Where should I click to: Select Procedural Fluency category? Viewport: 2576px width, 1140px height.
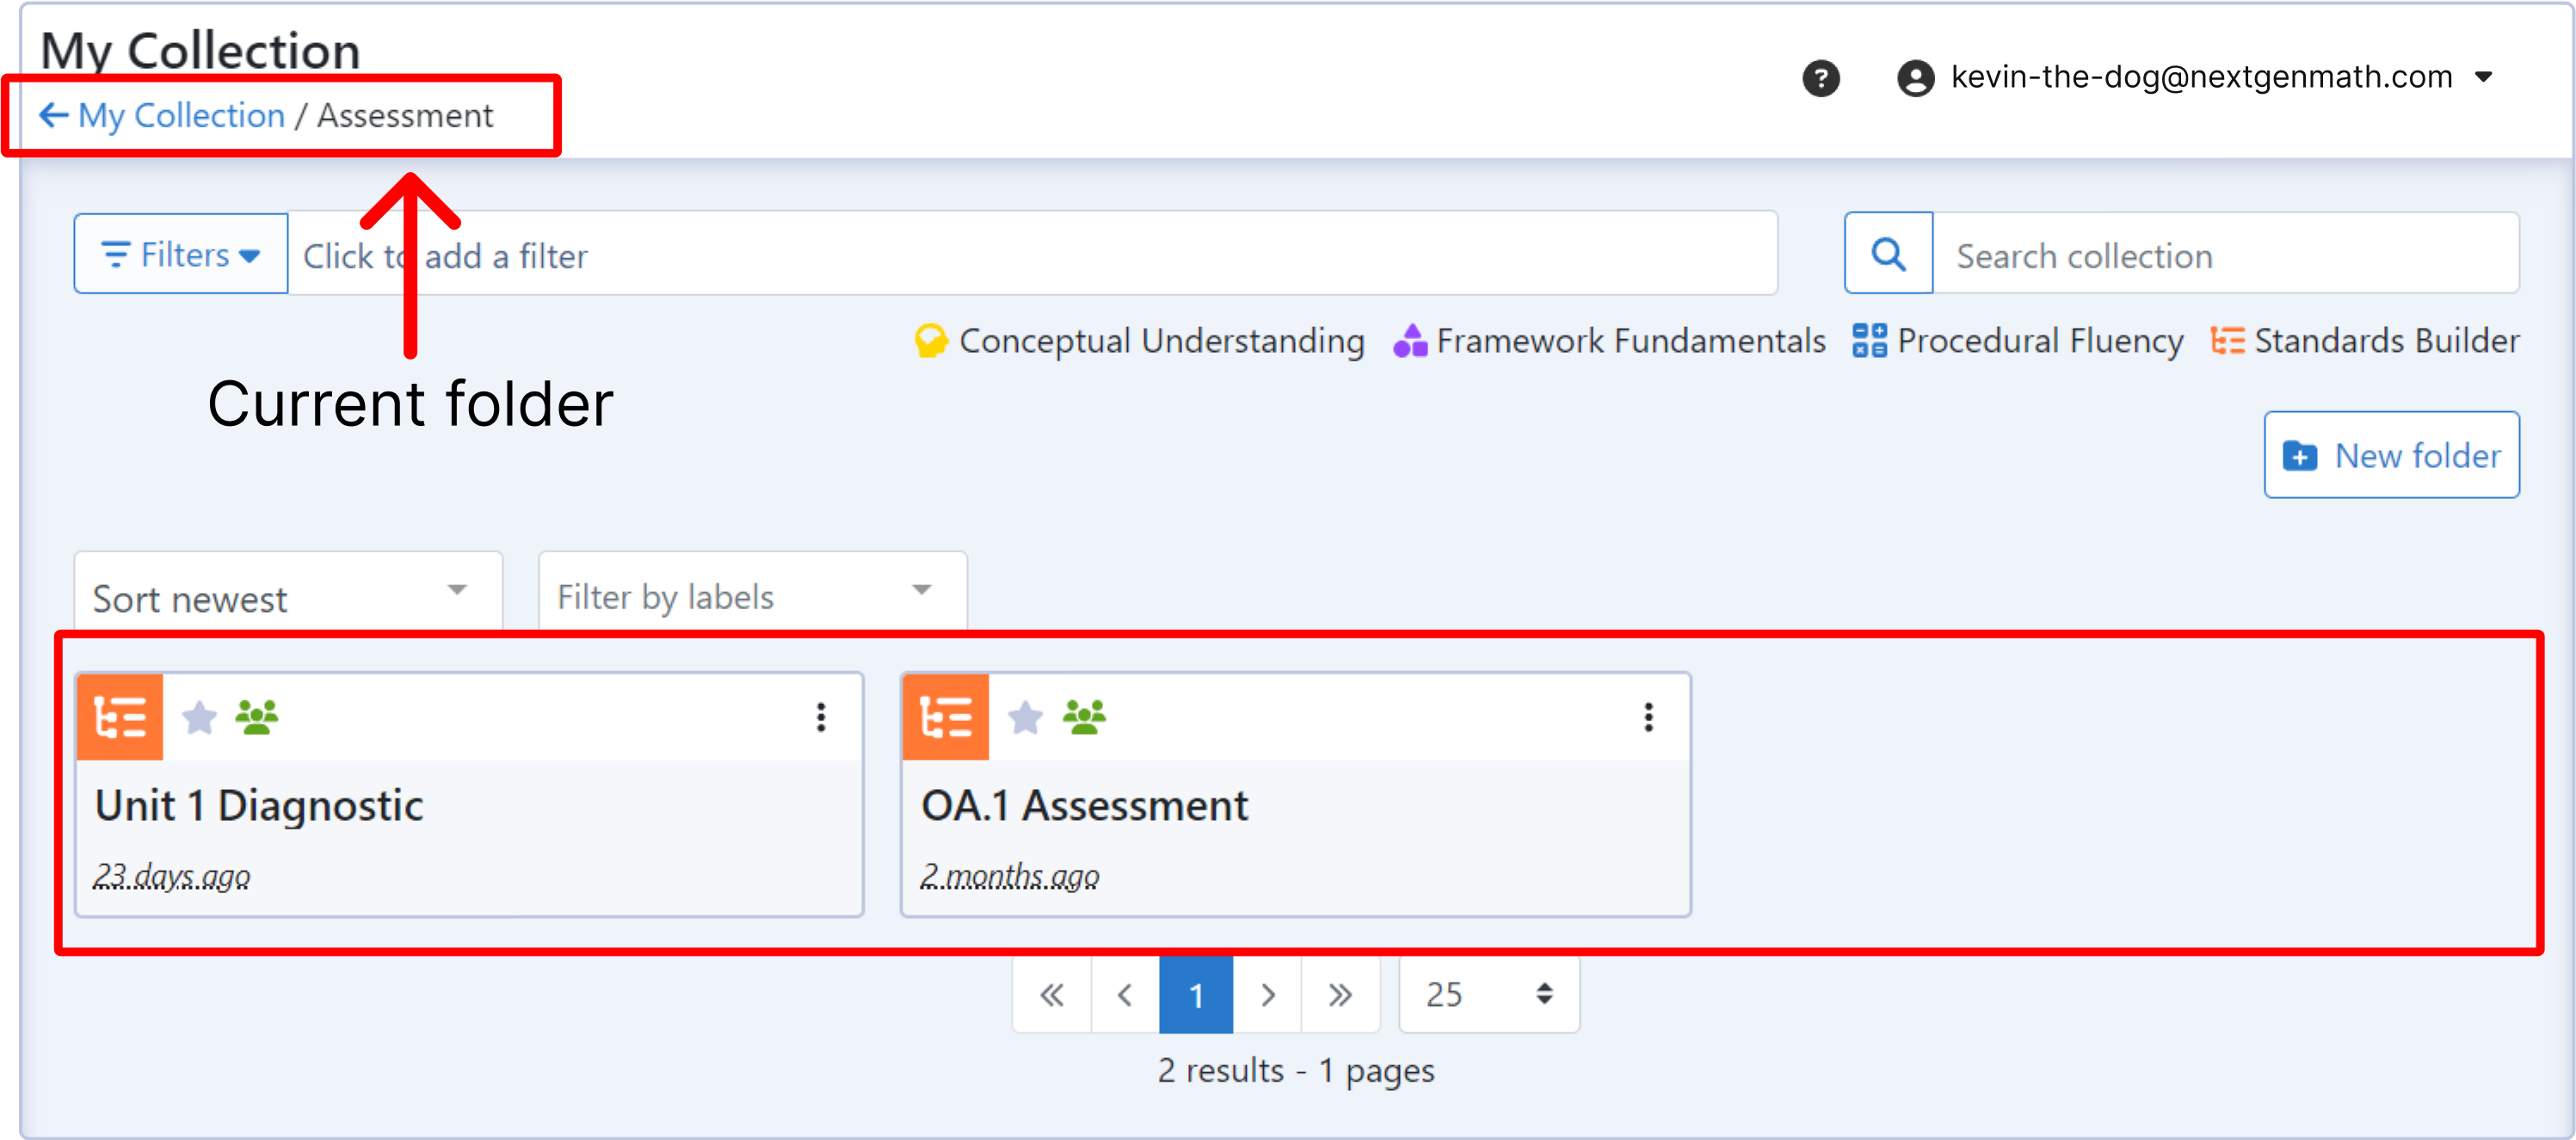(x=2017, y=341)
